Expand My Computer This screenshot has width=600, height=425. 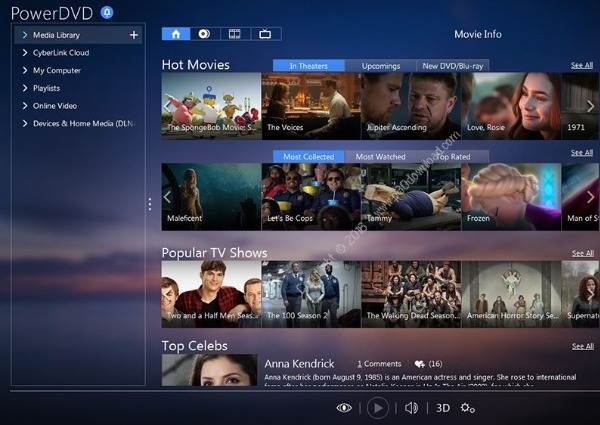25,70
